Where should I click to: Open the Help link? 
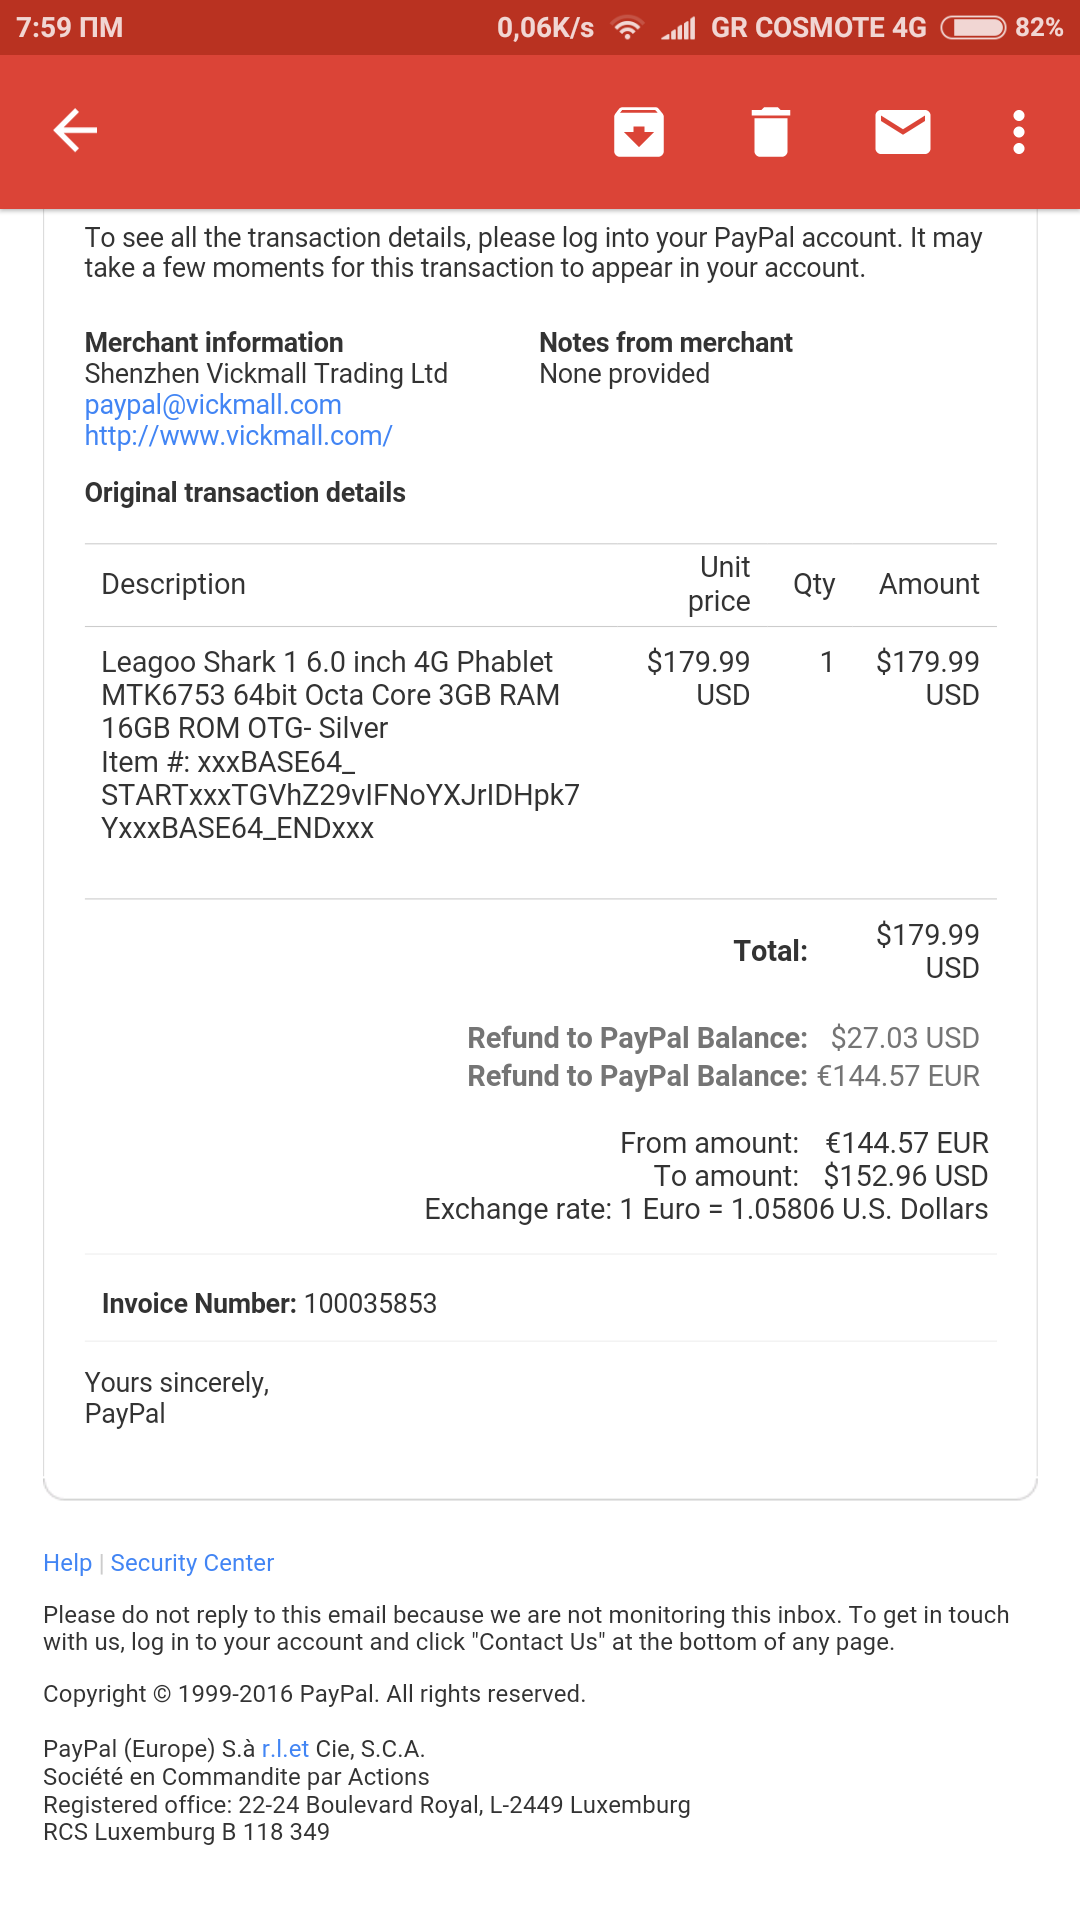(x=67, y=1563)
